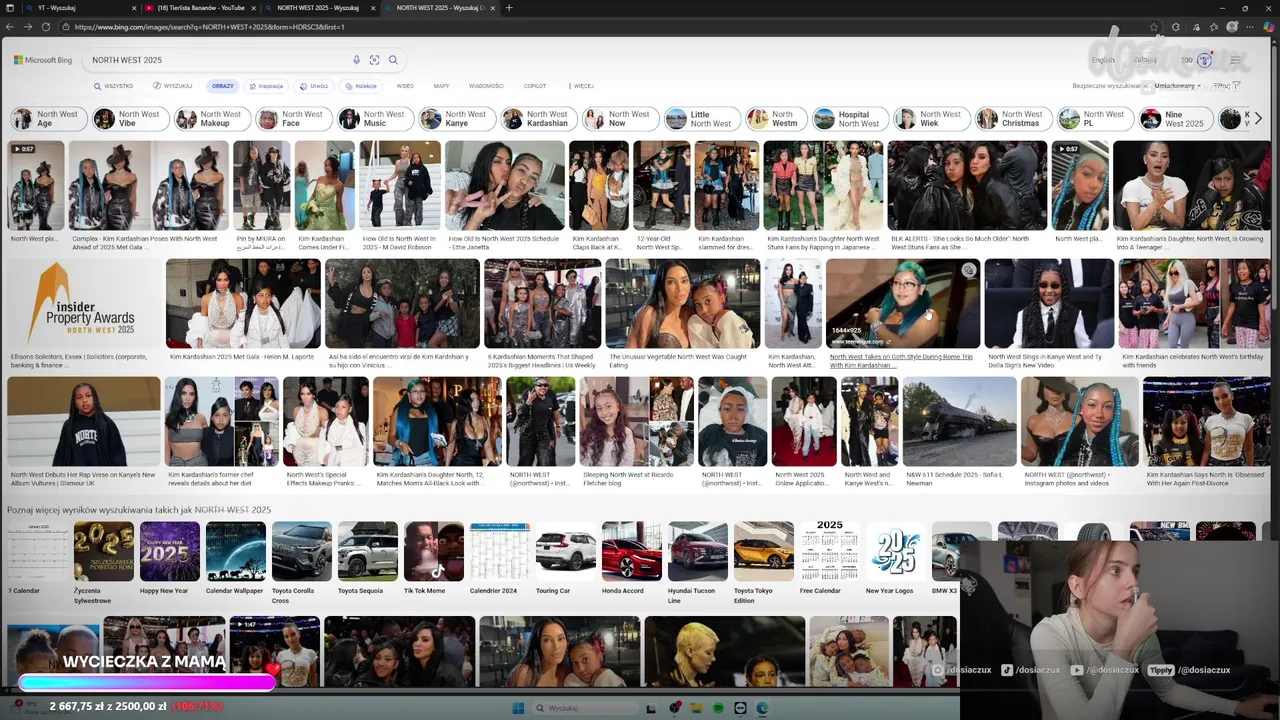The image size is (1280, 720).
Task: Click the Zaloguj sign-in button
Action: [x=1146, y=60]
